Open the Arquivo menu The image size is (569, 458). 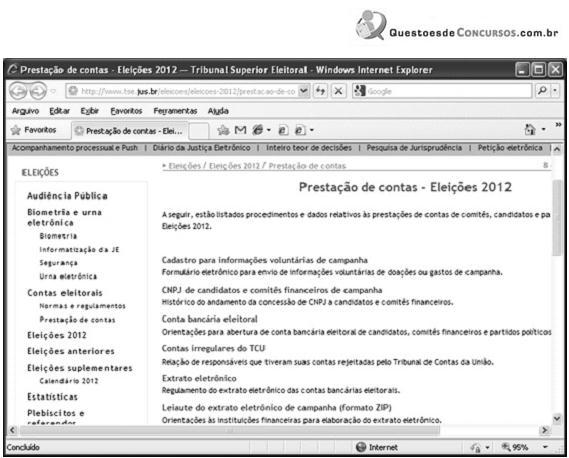pyautogui.click(x=25, y=111)
